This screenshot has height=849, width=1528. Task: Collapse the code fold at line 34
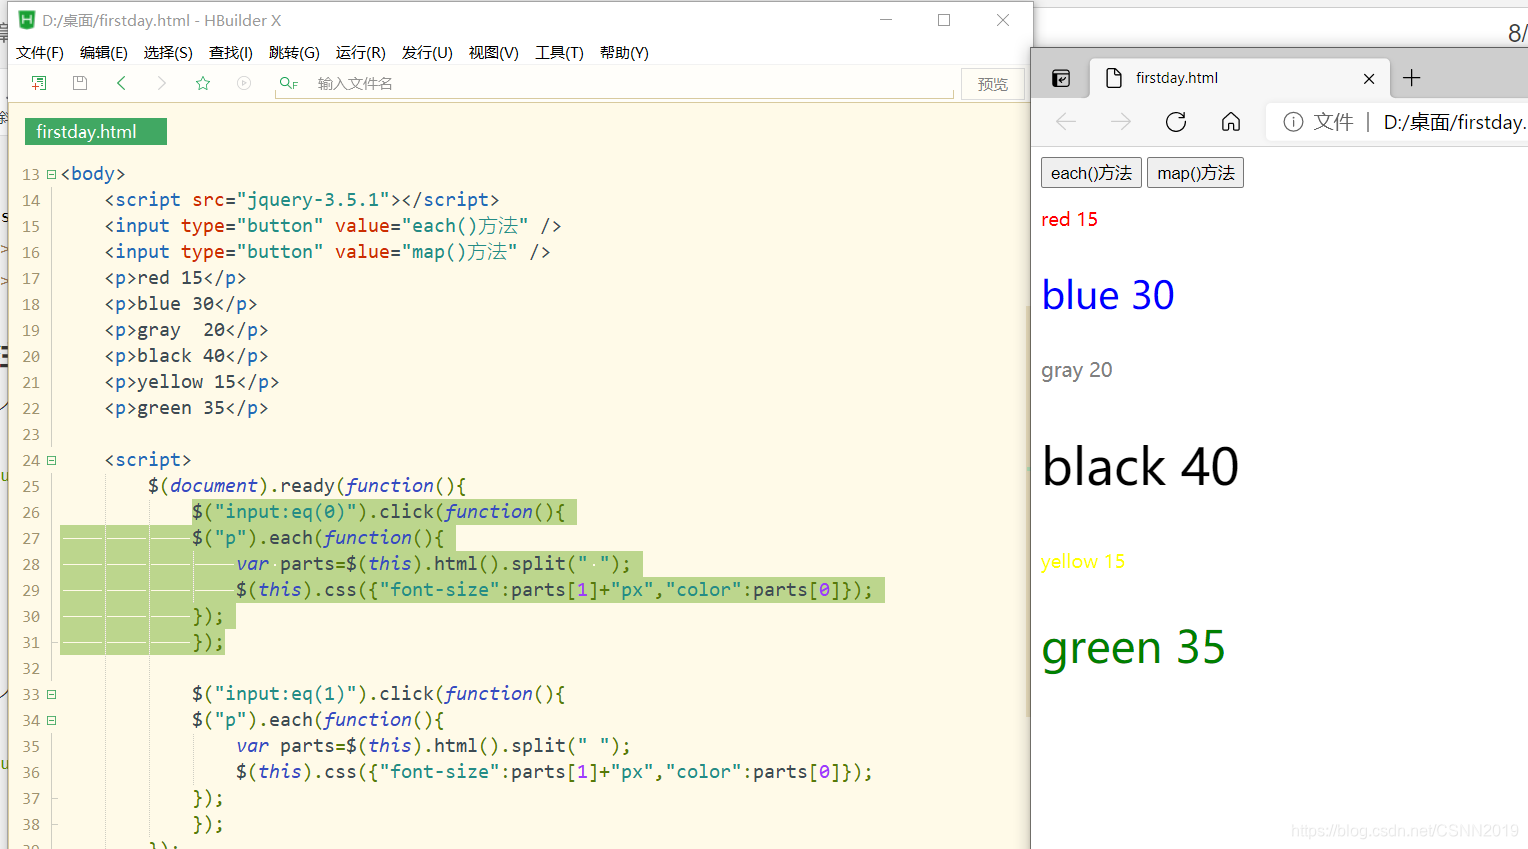(x=51, y=720)
